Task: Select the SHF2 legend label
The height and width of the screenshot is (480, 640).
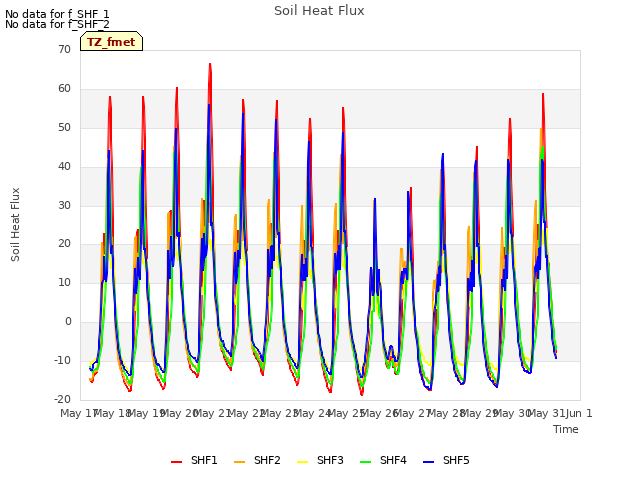Action: [267, 460]
